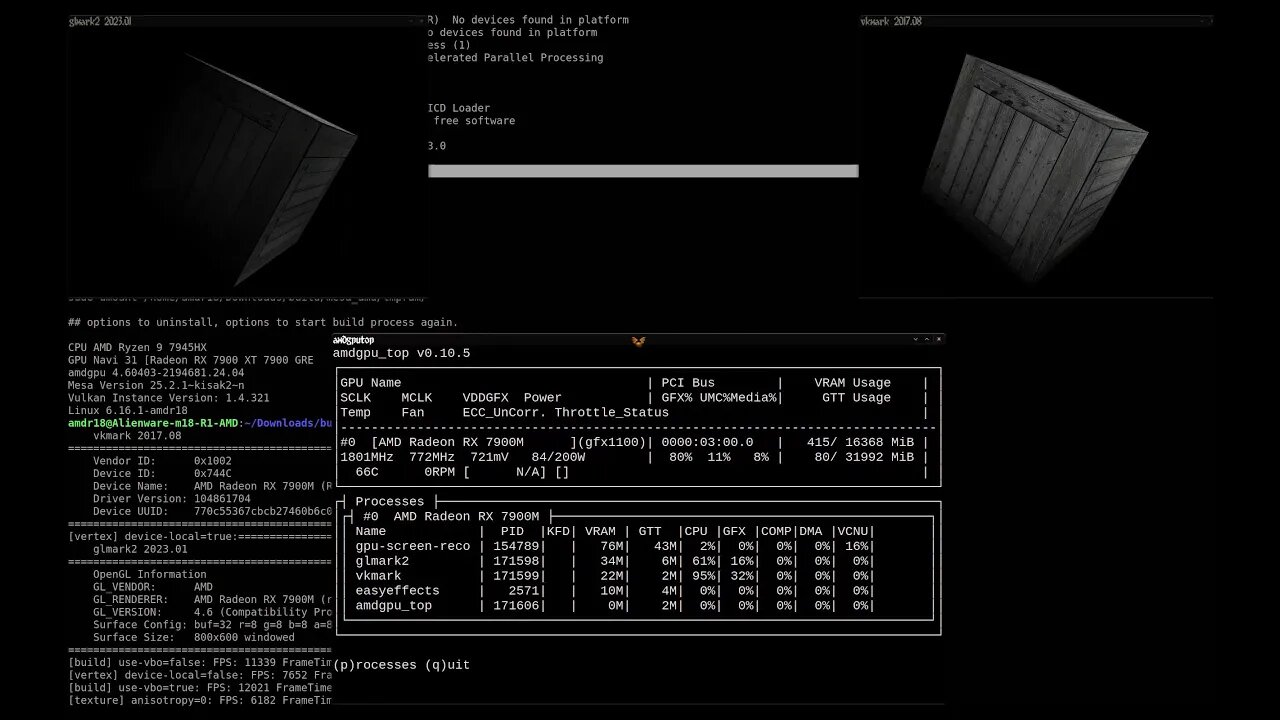Click the '66C' temperature value
This screenshot has width=1280, height=720.
367,472
